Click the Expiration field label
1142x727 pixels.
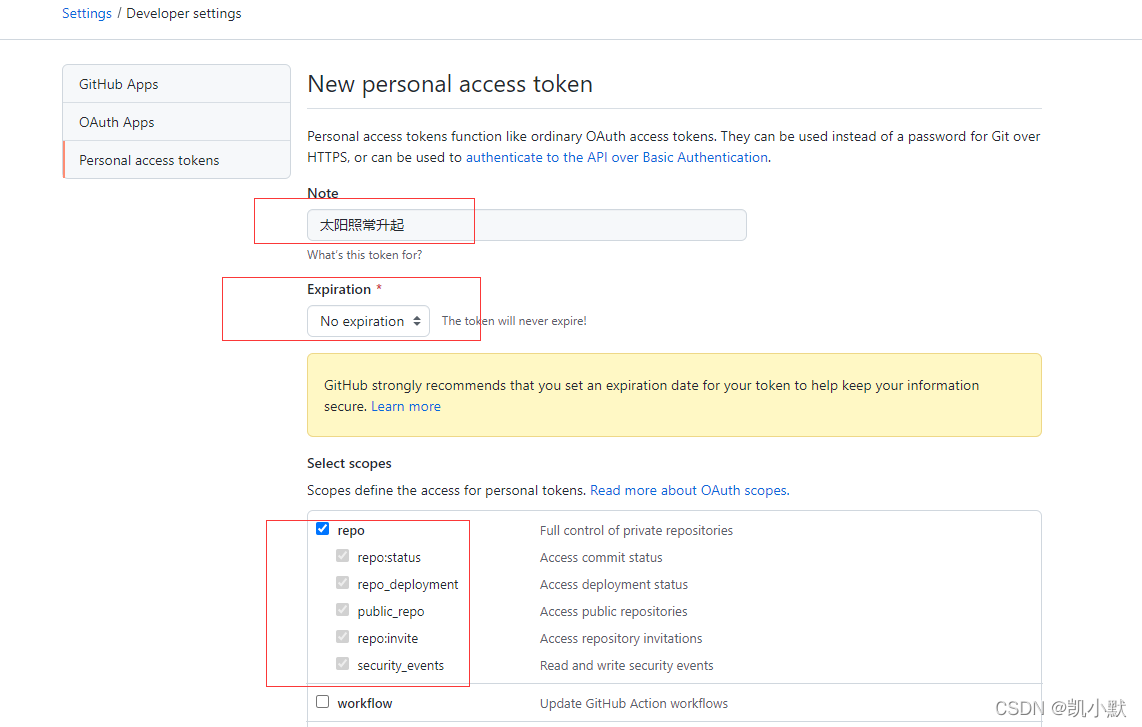339,289
